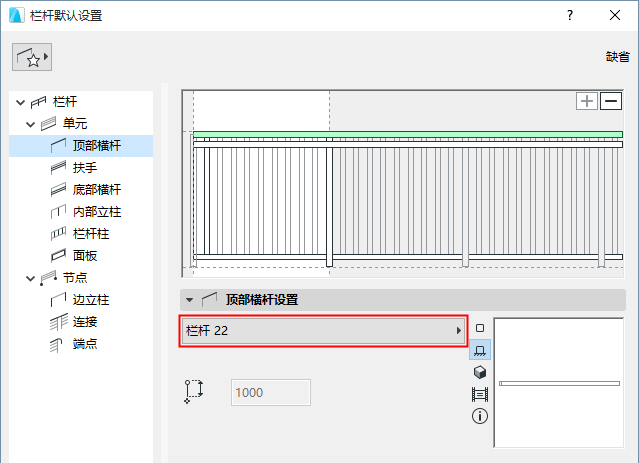Zoom out the railing preview
The width and height of the screenshot is (639, 463).
(x=611, y=101)
